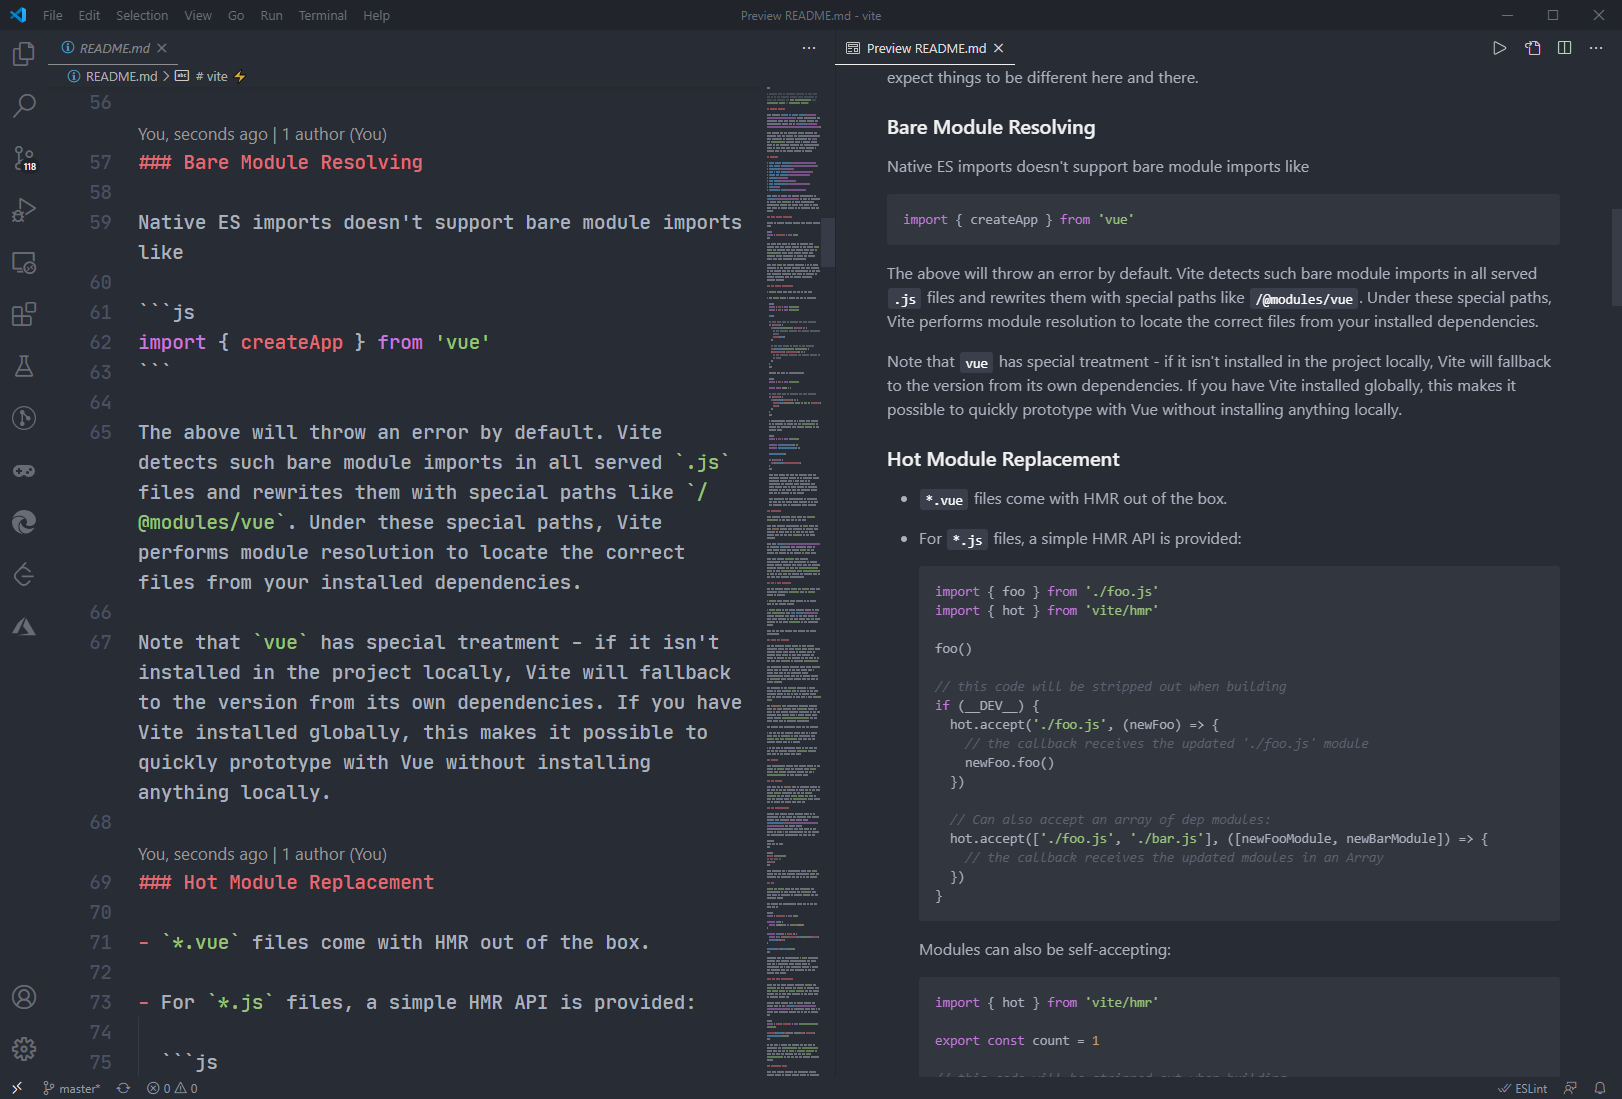Click the Run play icon in preview toolbar
Image resolution: width=1622 pixels, height=1099 pixels.
tap(1499, 48)
